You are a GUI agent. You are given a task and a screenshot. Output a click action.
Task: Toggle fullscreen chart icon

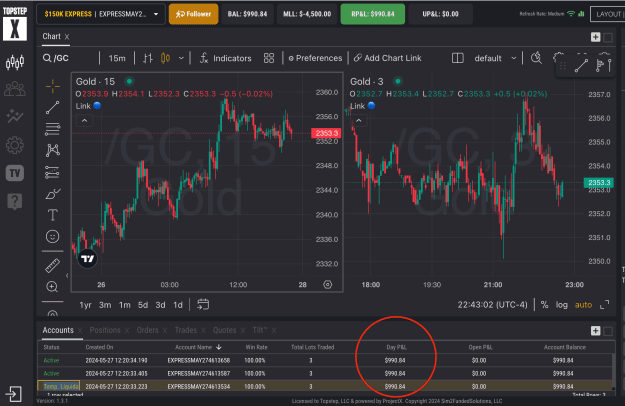[605, 304]
